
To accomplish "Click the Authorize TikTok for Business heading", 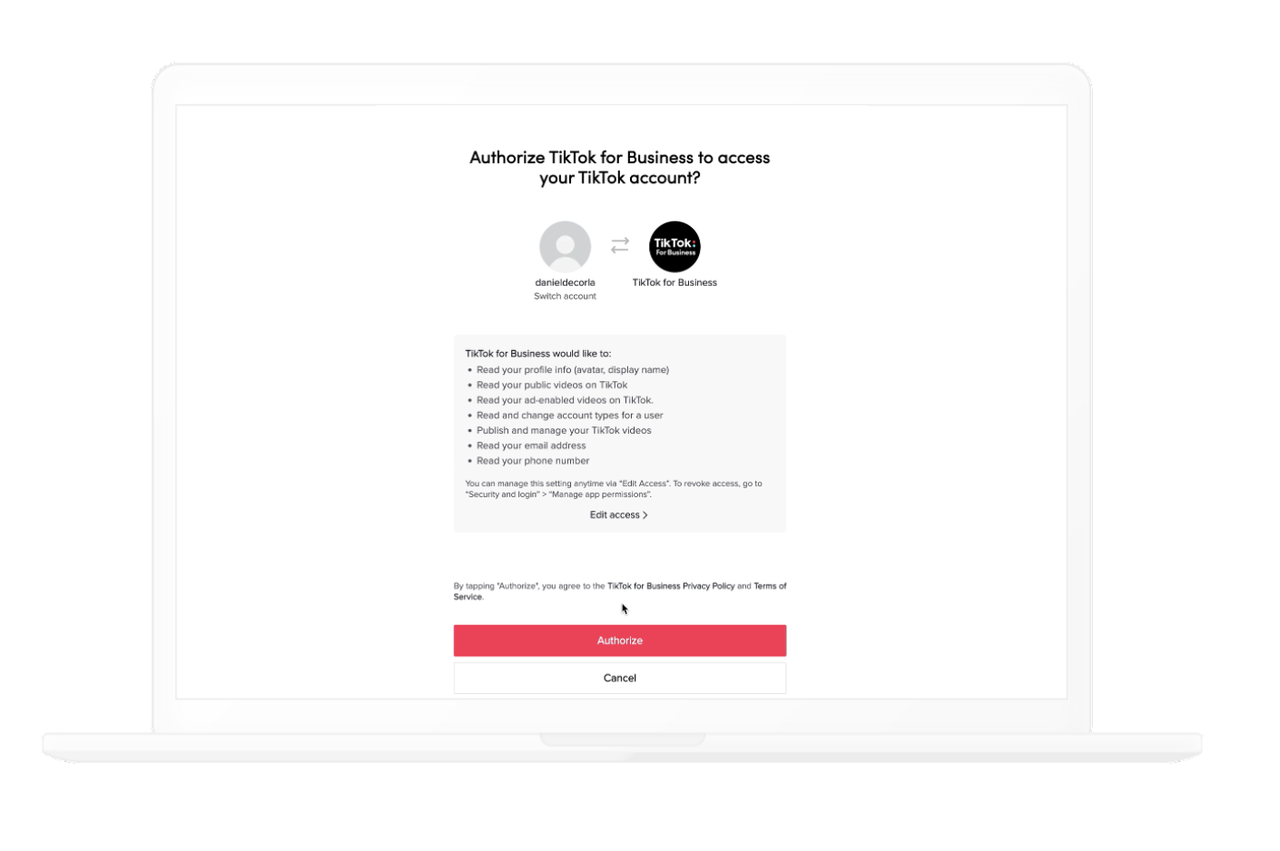I will point(620,167).
